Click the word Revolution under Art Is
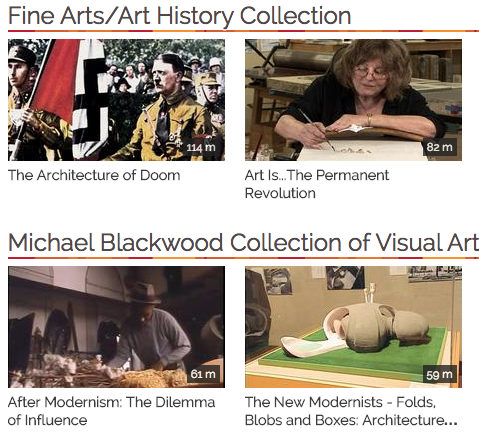The image size is (479, 437). tap(280, 193)
